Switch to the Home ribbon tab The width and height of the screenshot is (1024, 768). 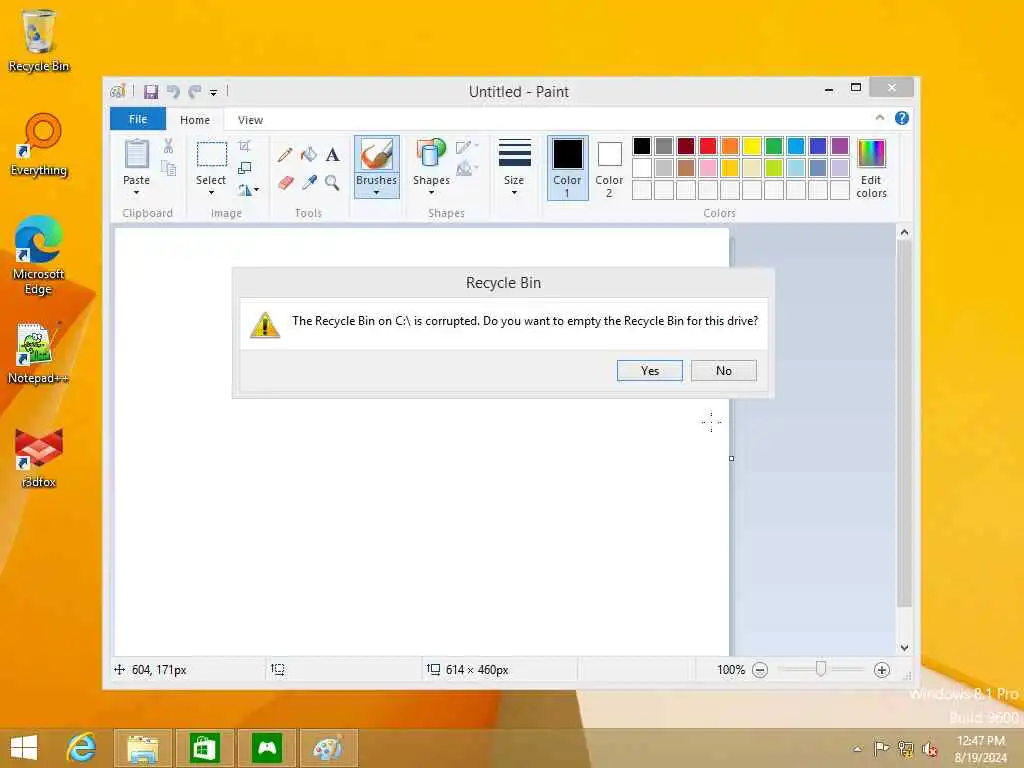195,120
